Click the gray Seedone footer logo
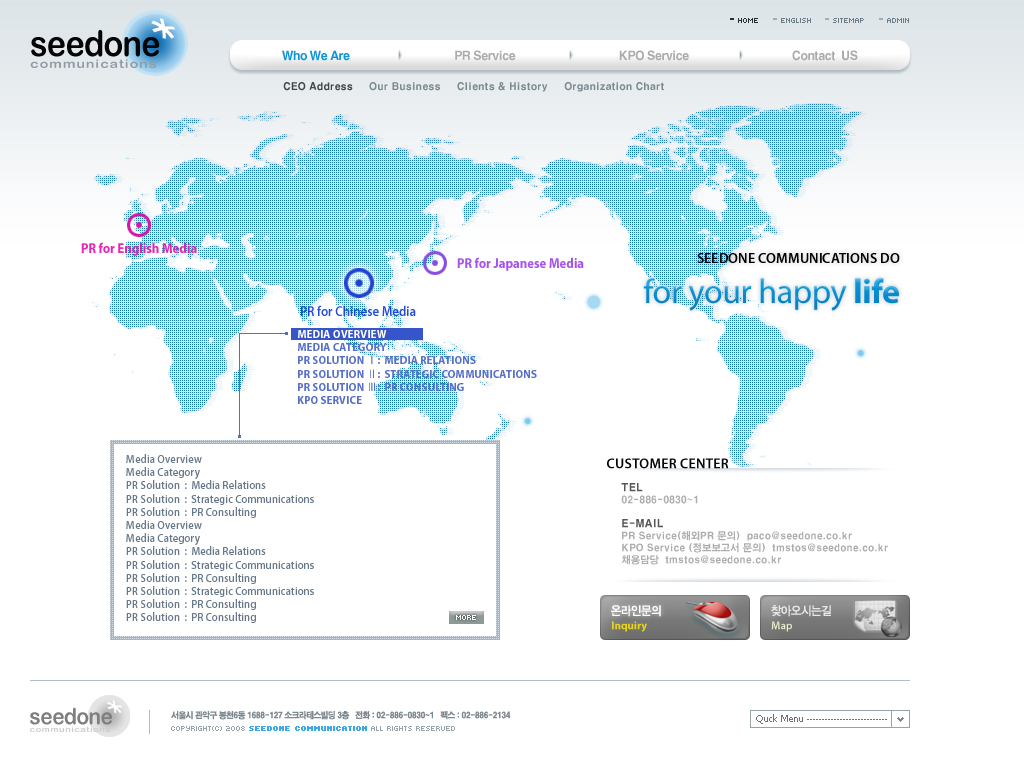 tap(80, 717)
